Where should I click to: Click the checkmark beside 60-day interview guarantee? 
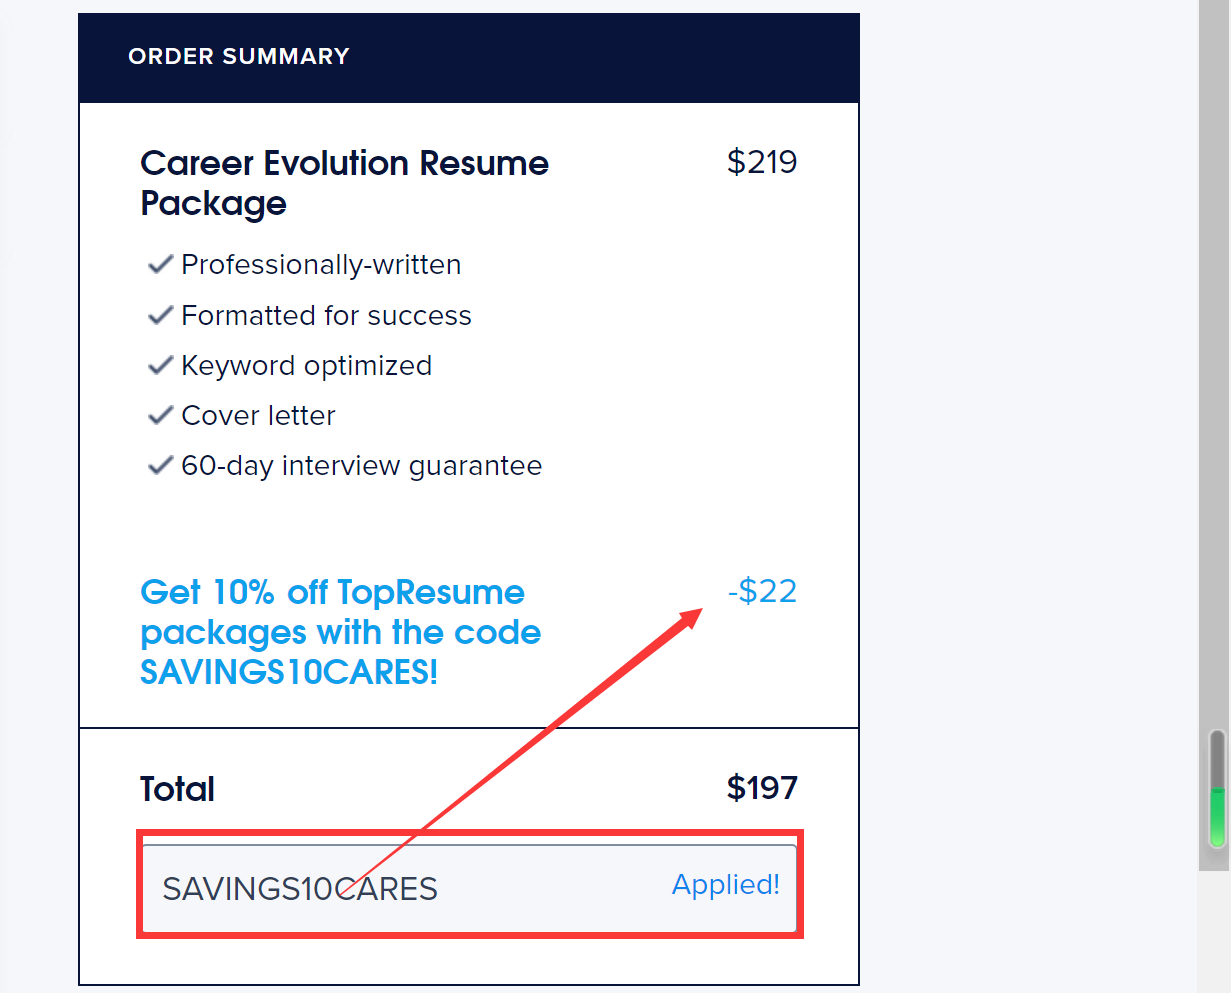(x=160, y=465)
